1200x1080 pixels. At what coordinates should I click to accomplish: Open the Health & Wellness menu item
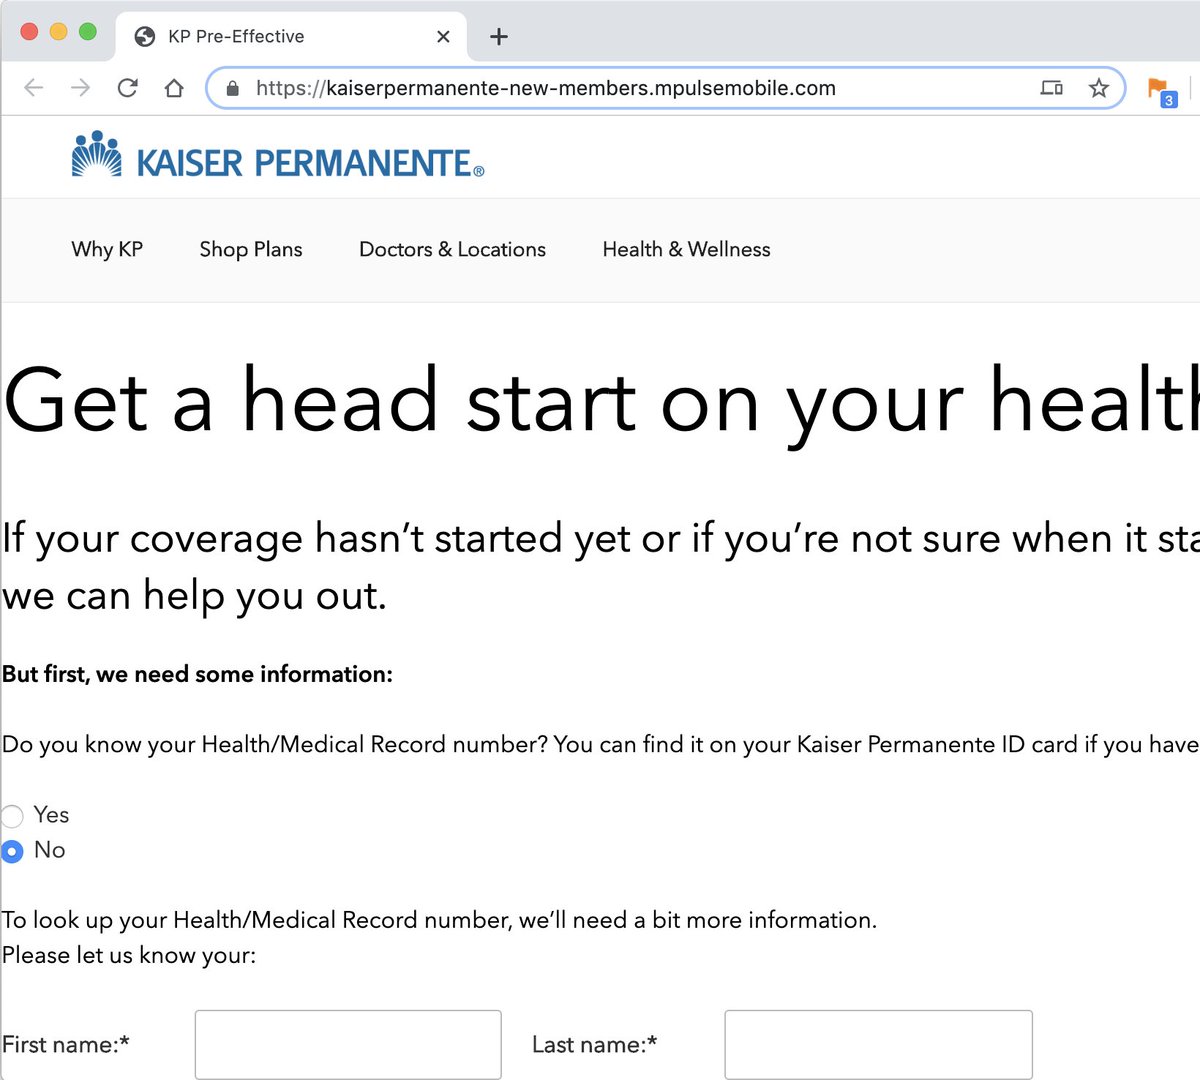coord(686,250)
